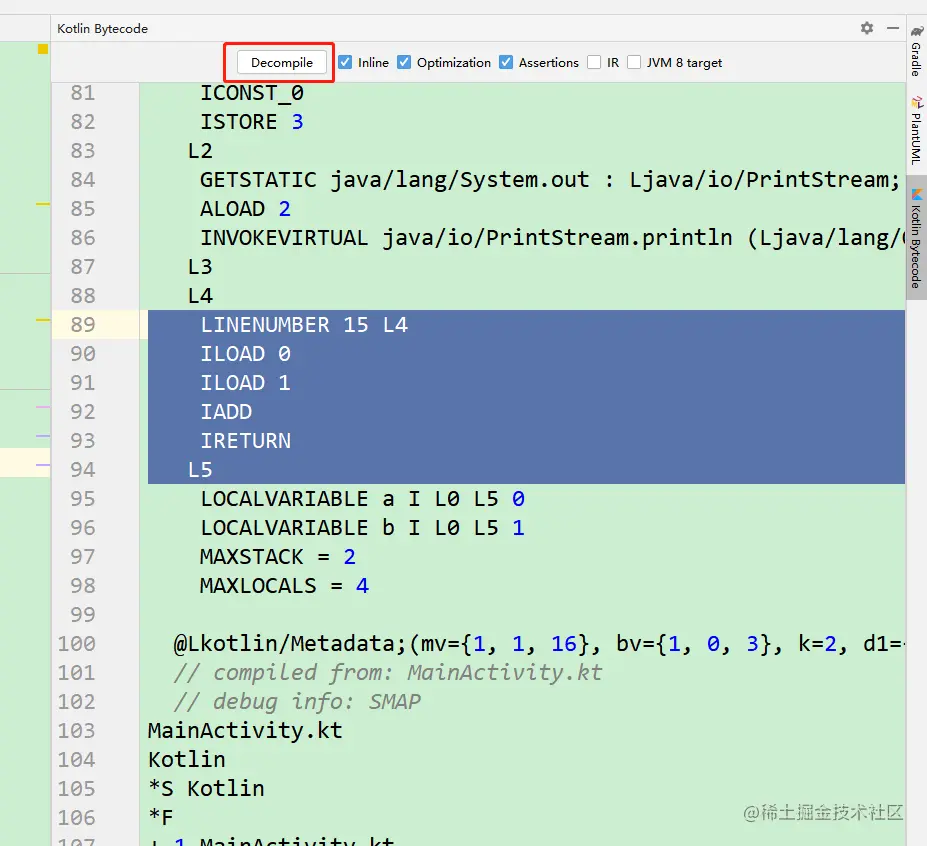
Task: Click the ALOAD 2 instruction
Action: pyautogui.click(x=245, y=209)
